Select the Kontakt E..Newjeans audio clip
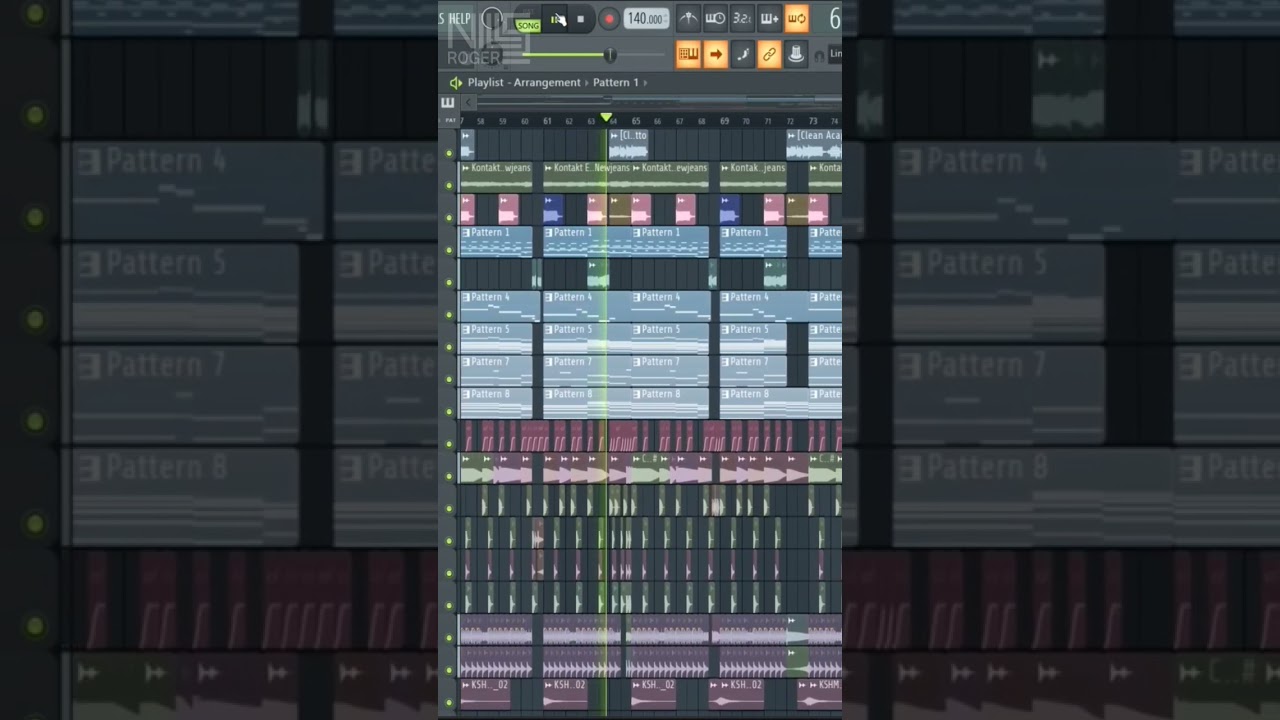The height and width of the screenshot is (720, 1280). point(587,175)
